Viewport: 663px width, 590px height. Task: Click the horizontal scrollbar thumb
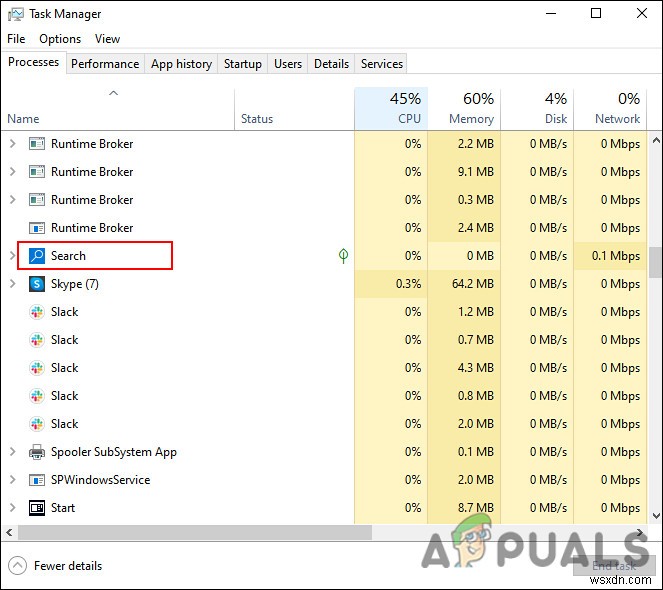coord(195,532)
